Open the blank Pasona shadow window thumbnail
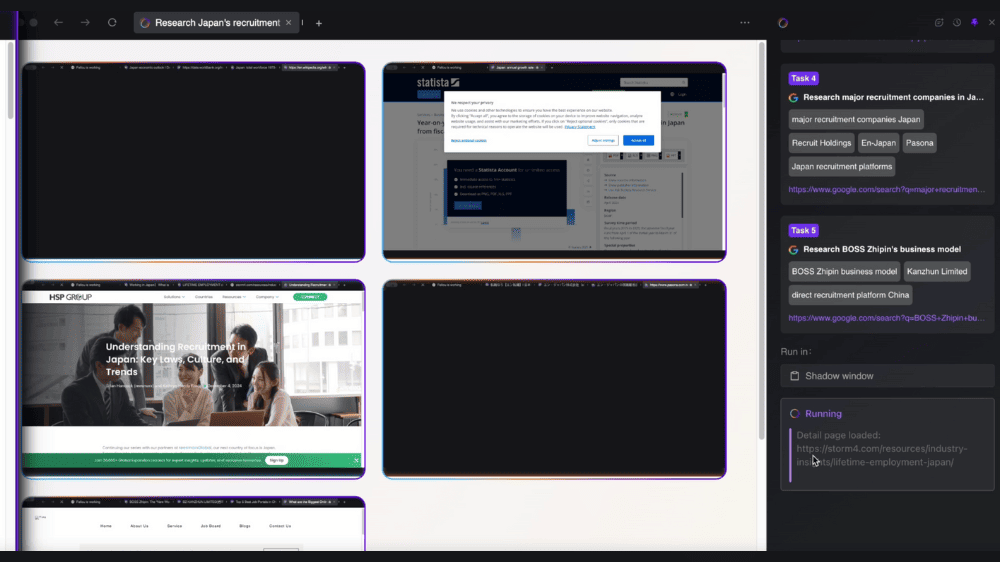This screenshot has height=562, width=1000. coord(554,379)
